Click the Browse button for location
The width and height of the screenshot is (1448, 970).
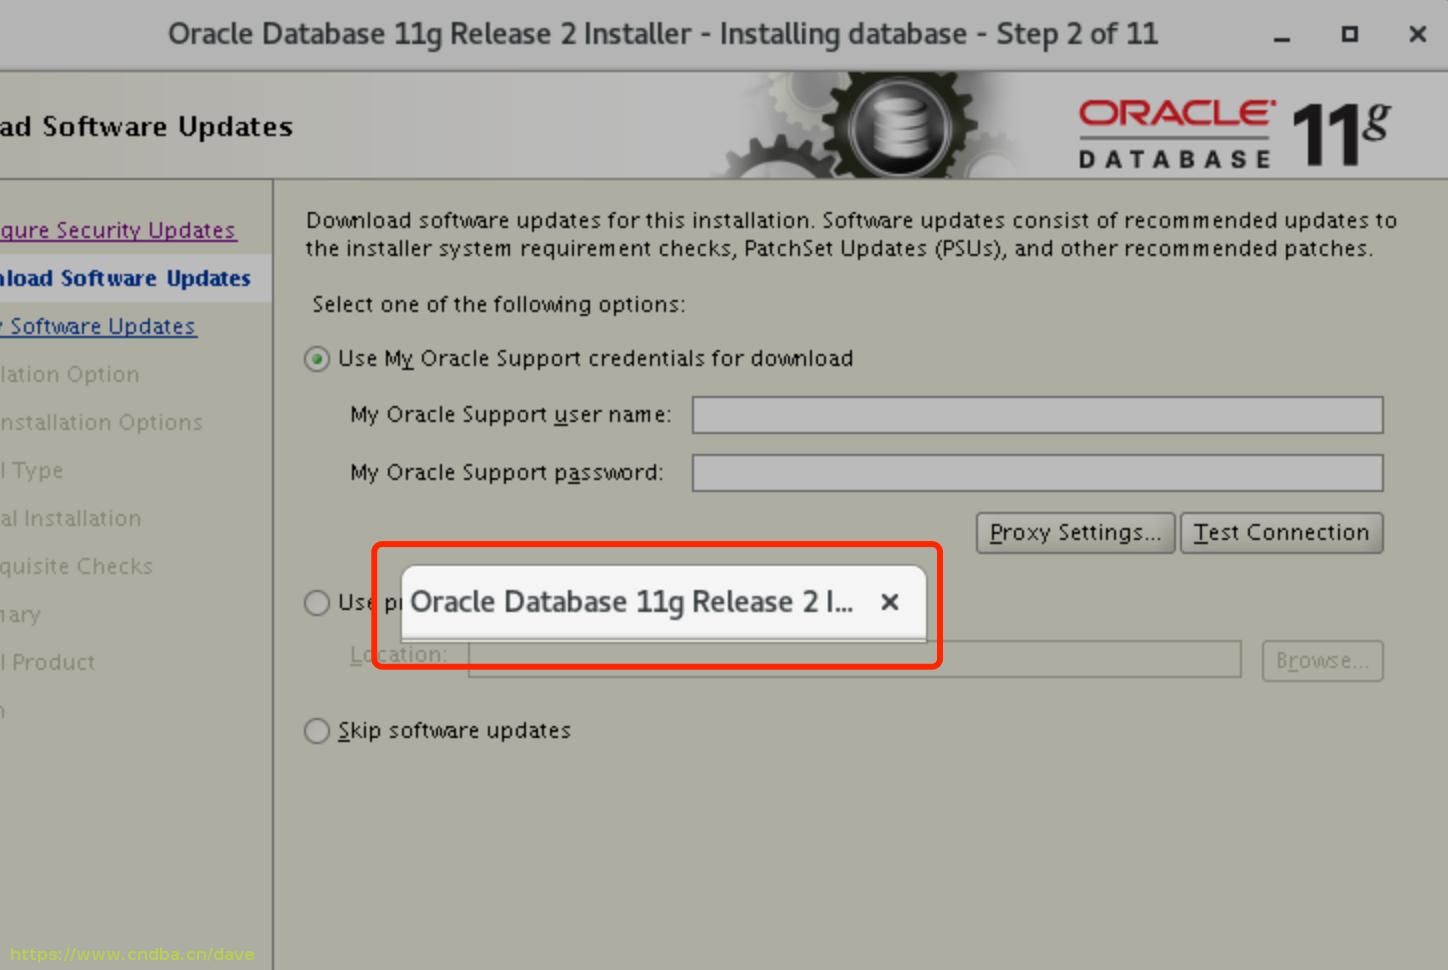[x=1321, y=661]
